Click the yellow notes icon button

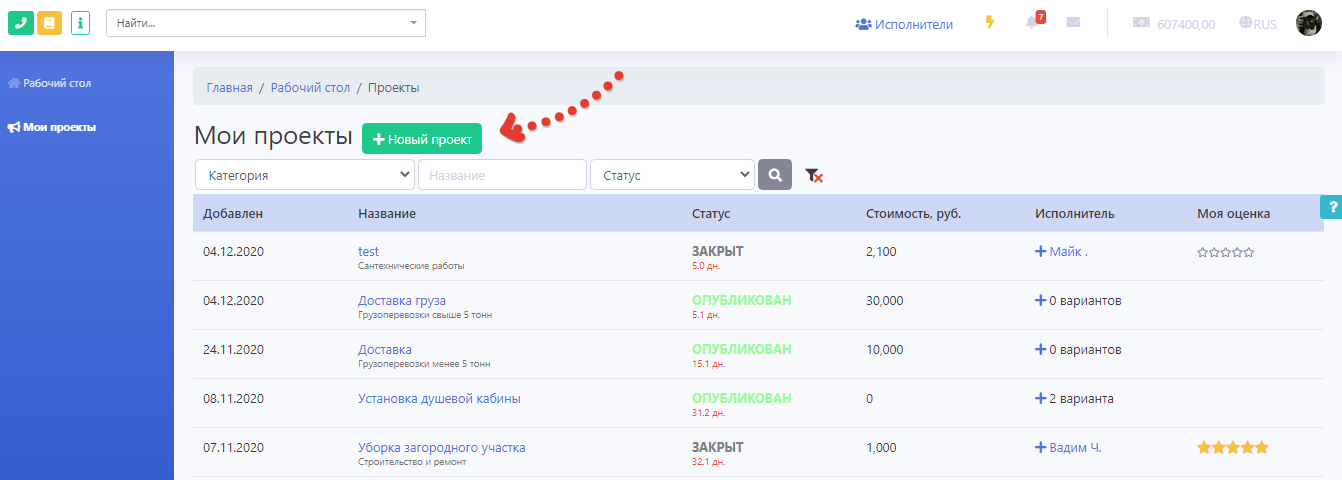click(49, 23)
